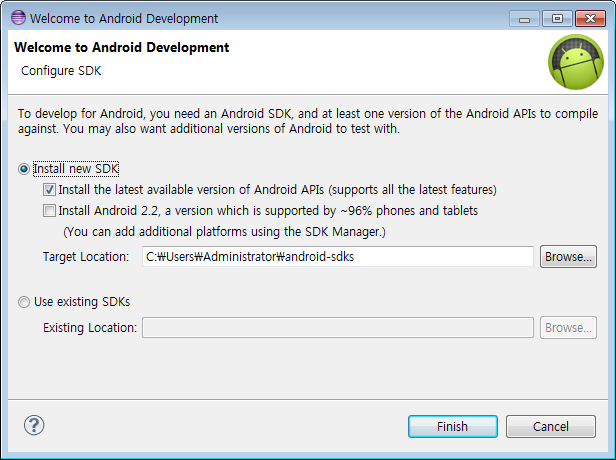Uncheck Install latest available Android APIs
The width and height of the screenshot is (616, 460).
[49, 190]
